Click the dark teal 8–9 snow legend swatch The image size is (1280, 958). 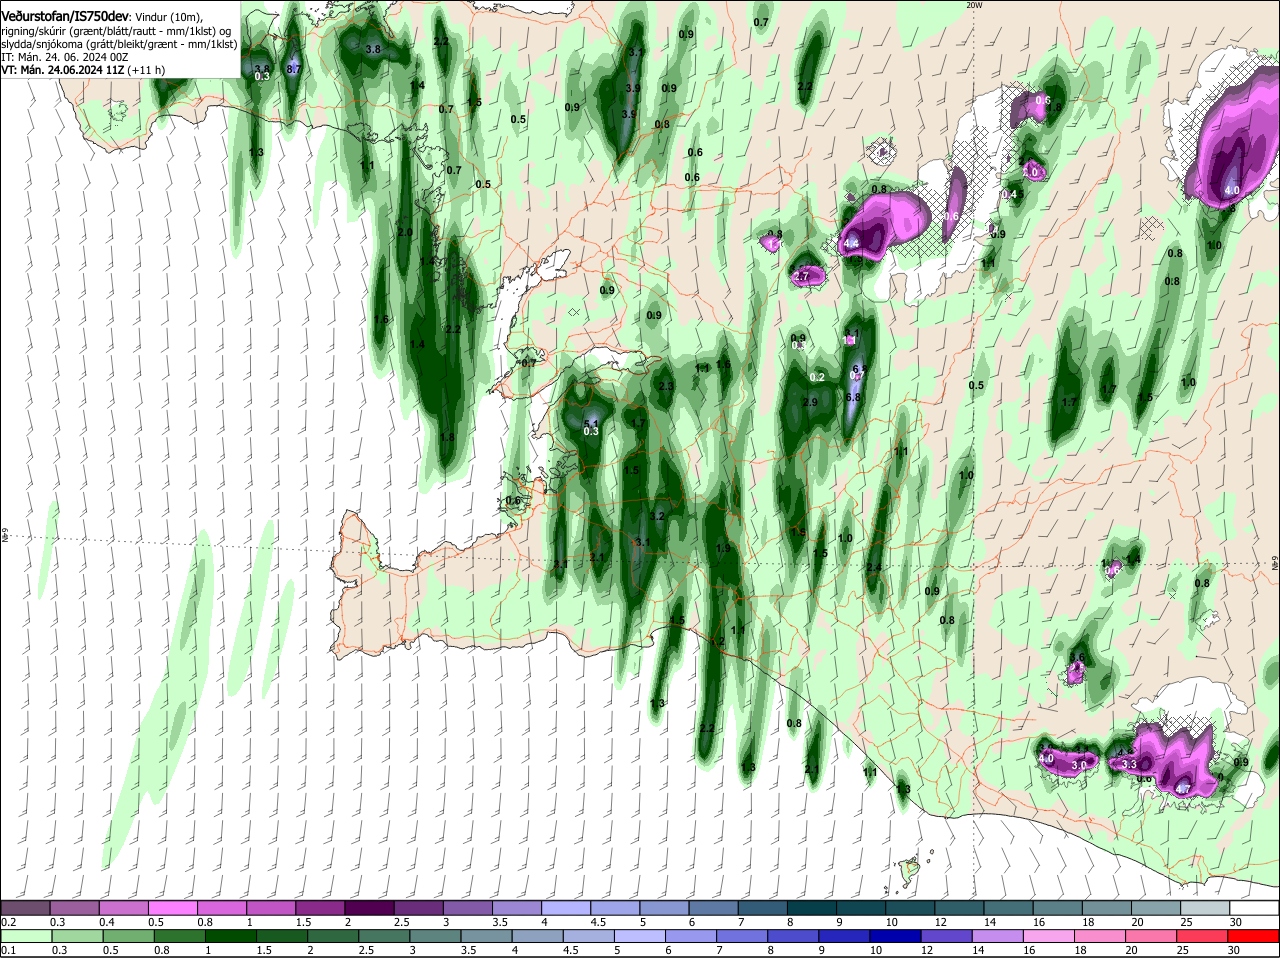812,907
